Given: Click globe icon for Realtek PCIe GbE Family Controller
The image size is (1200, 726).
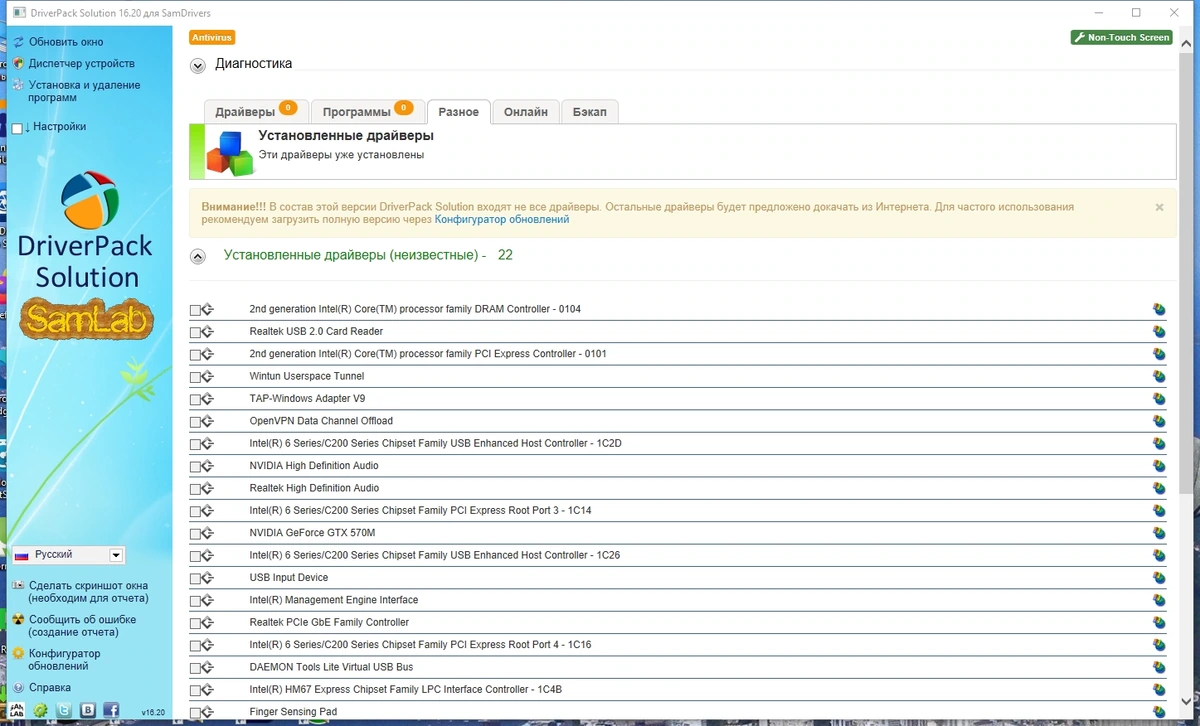Looking at the screenshot, I should tap(1159, 623).
